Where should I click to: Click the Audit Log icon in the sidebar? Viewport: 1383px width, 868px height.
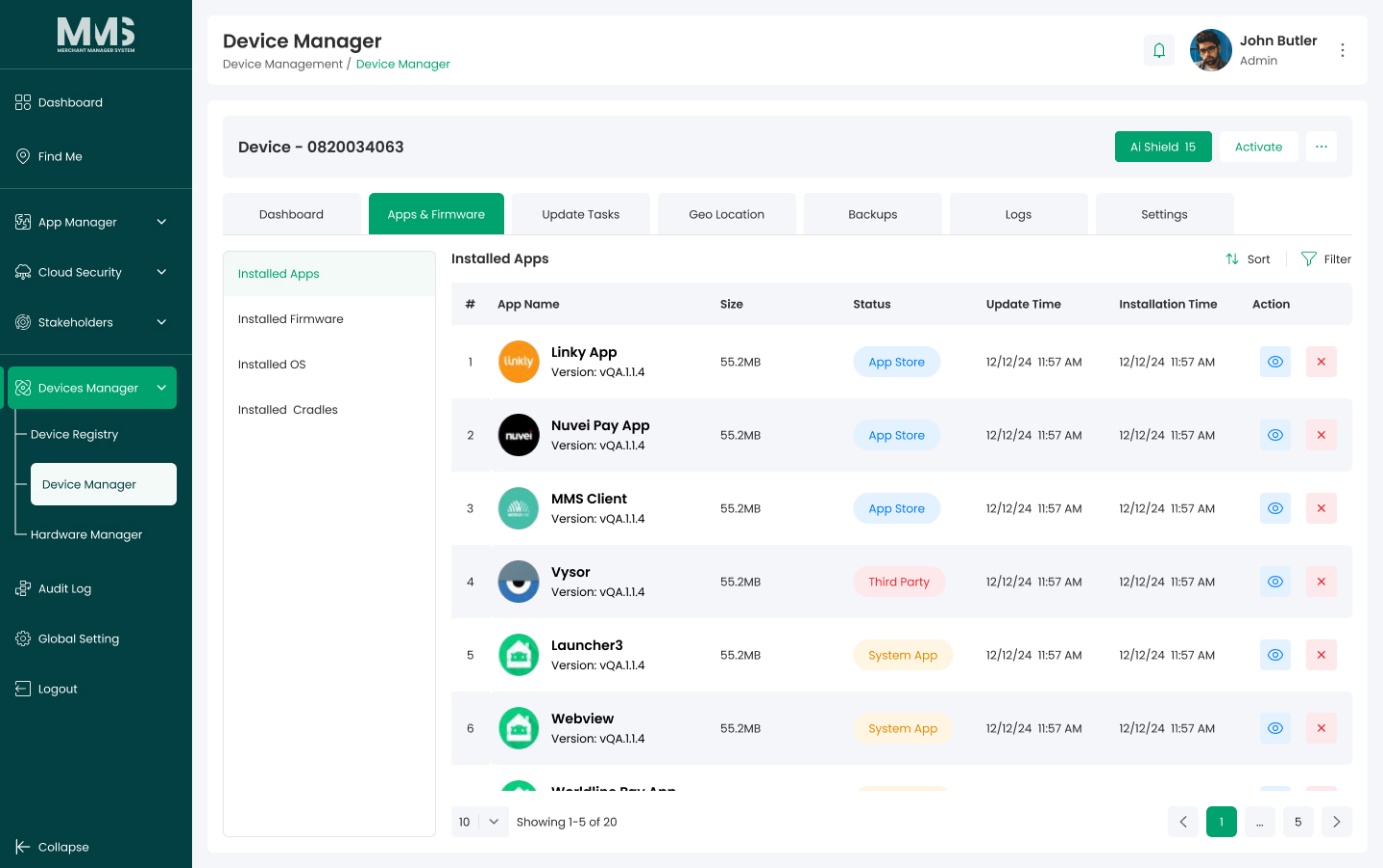click(23, 588)
